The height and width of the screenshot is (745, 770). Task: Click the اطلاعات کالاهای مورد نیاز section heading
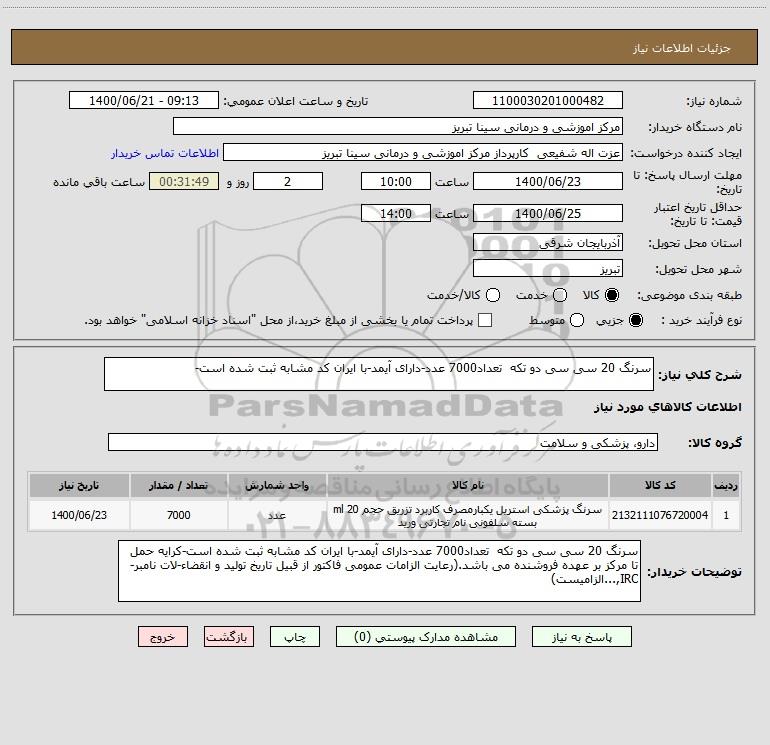[668, 407]
